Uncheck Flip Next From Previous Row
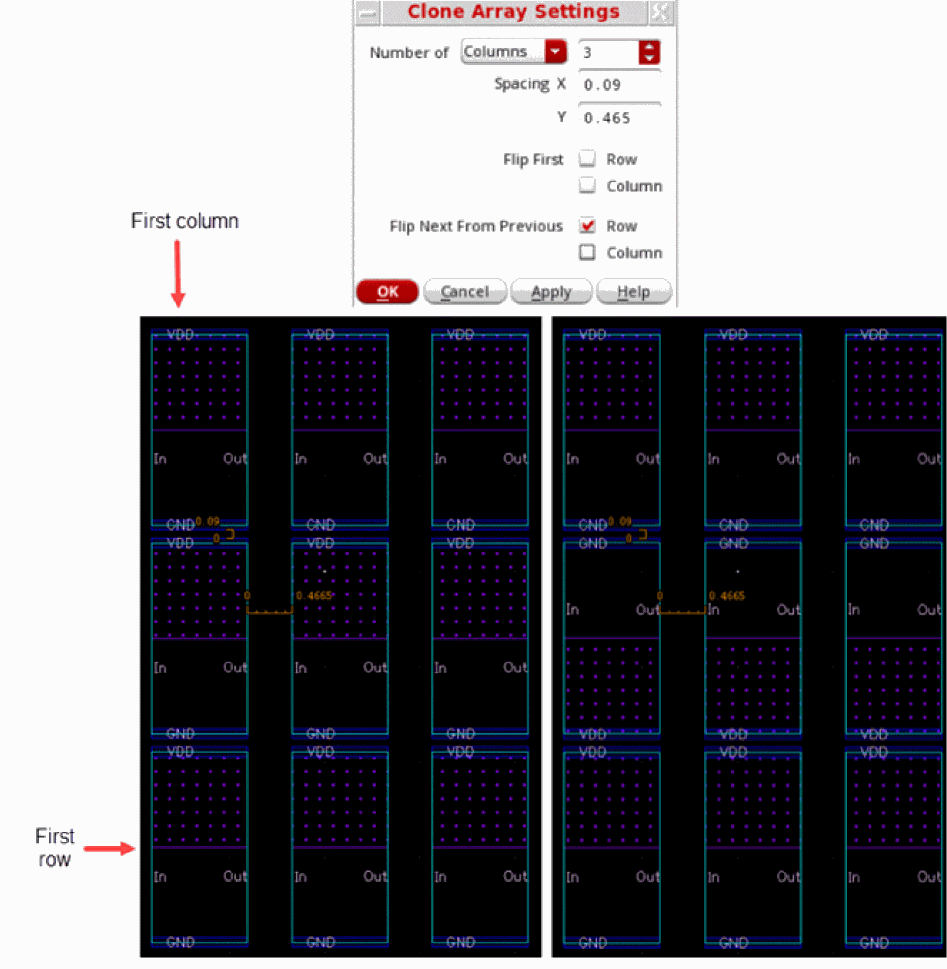 587,226
